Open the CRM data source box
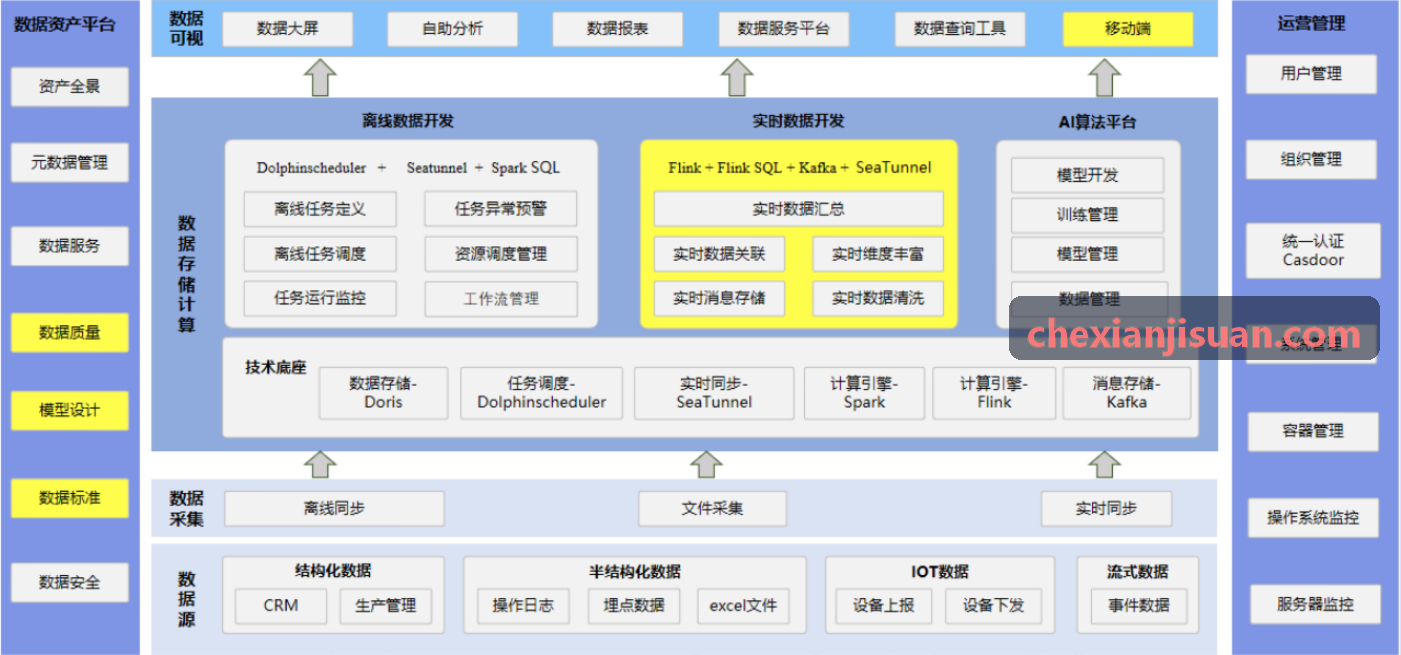 tap(281, 606)
